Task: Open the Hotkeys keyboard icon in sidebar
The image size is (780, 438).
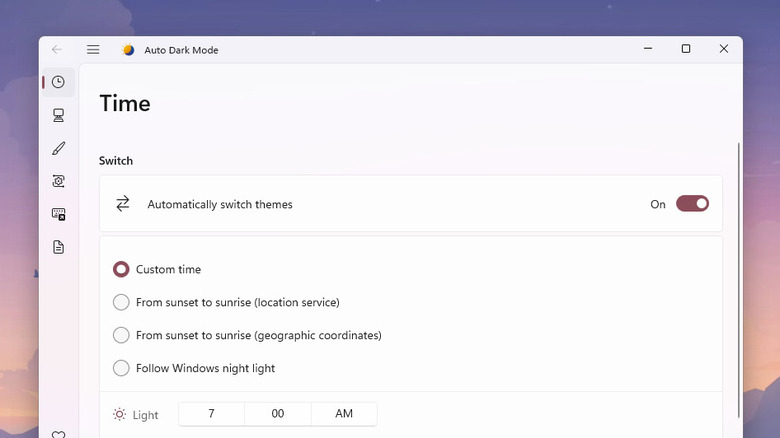Action: (x=58, y=214)
